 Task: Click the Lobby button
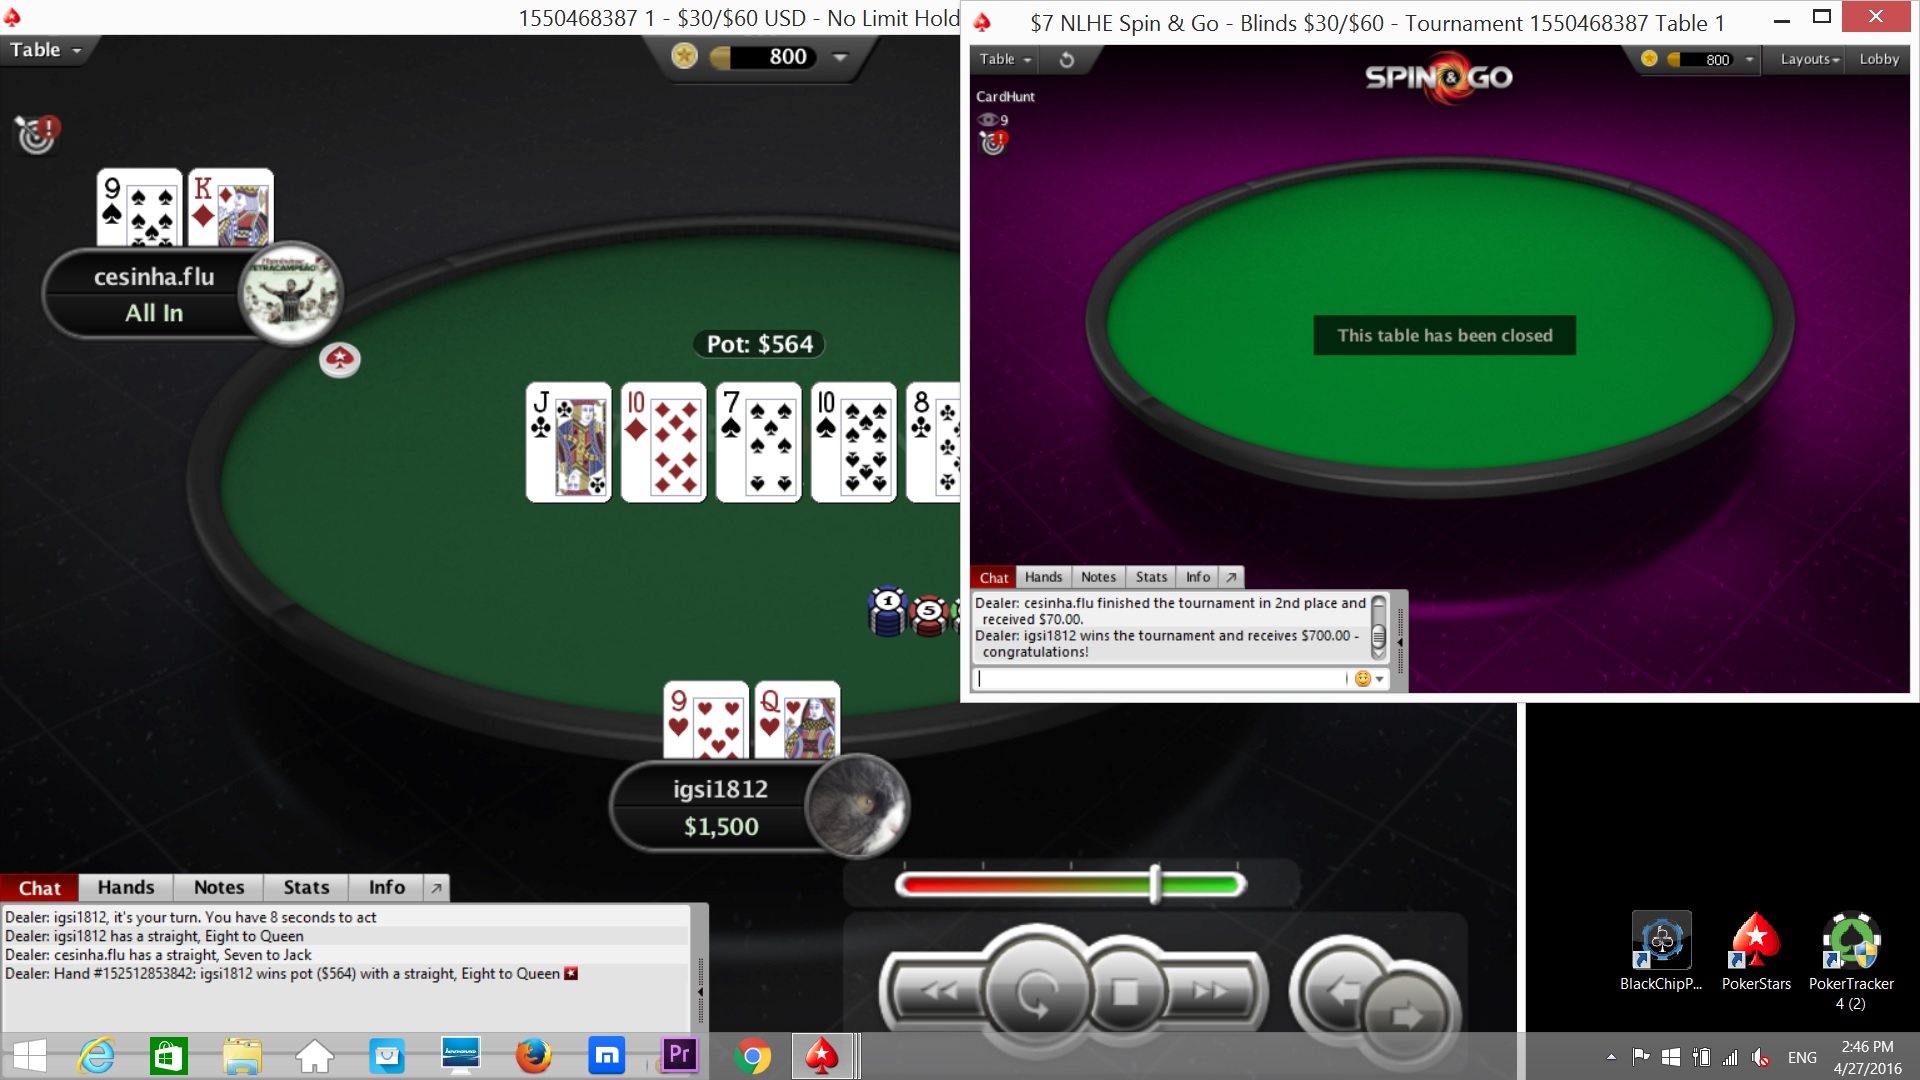tap(1878, 60)
